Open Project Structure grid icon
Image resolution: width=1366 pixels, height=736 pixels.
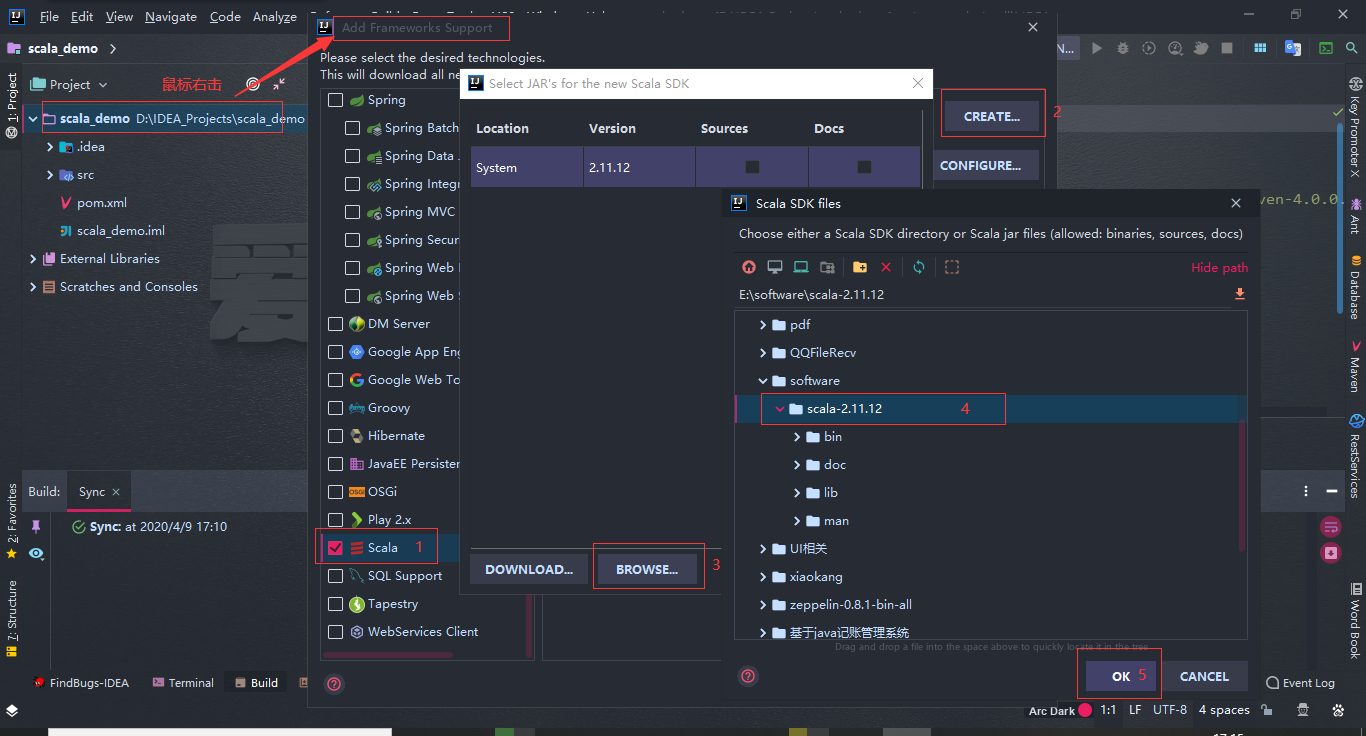click(x=1261, y=48)
